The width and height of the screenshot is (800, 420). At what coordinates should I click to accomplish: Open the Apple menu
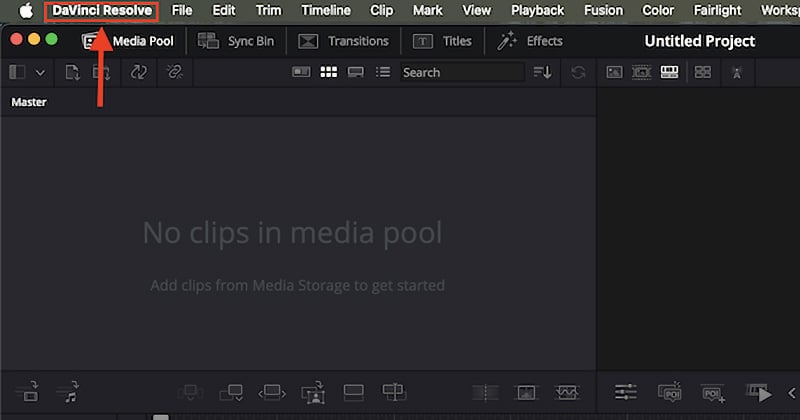click(x=26, y=10)
